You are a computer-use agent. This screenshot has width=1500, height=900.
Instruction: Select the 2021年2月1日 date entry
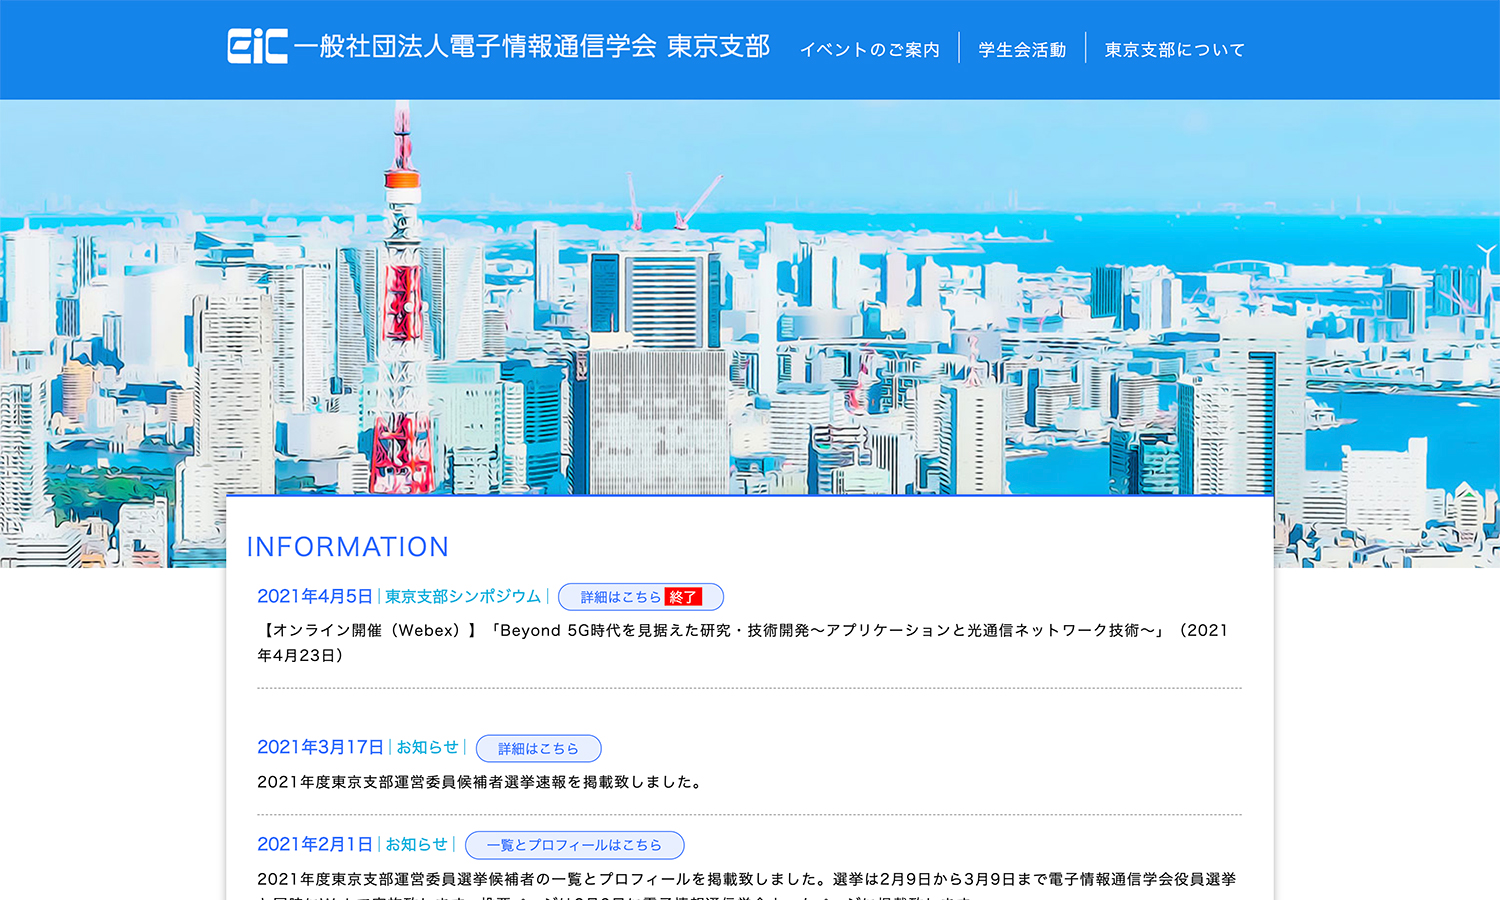click(x=314, y=845)
